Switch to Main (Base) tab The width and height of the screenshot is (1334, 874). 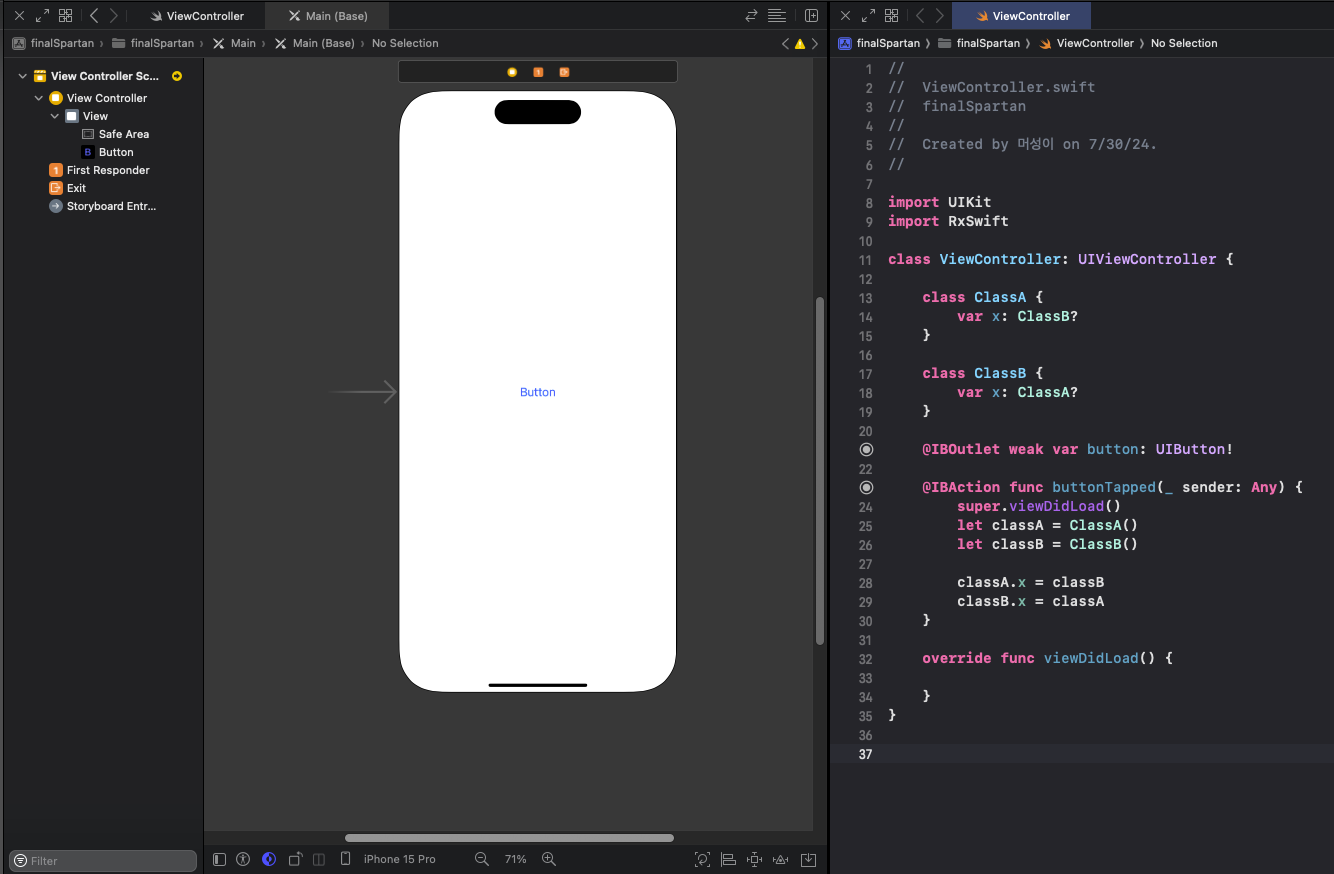click(x=327, y=16)
